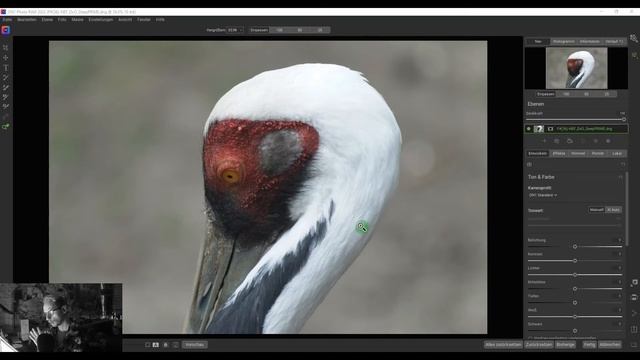Click the cloud-shaped icon under layer row
Screen dimensions: 640x360
tap(570, 141)
